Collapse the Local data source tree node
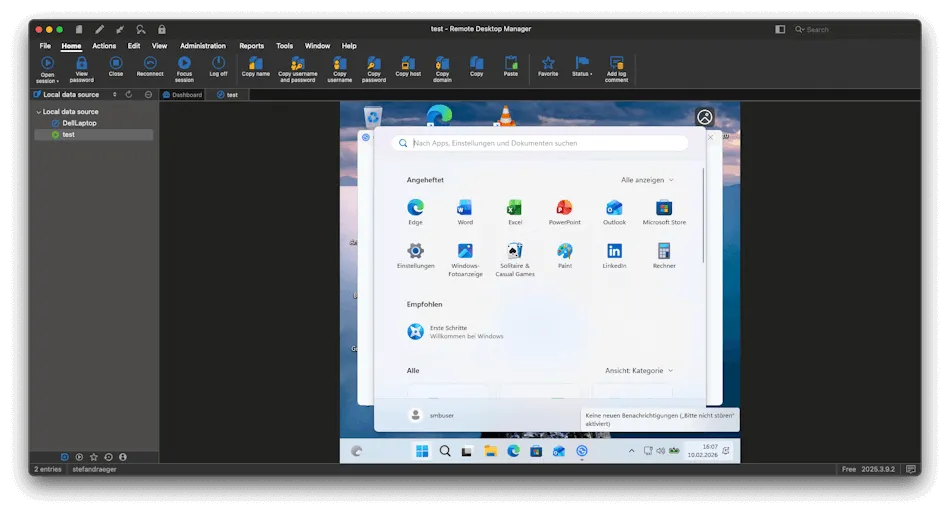The height and width of the screenshot is (514, 950). click(x=38, y=112)
